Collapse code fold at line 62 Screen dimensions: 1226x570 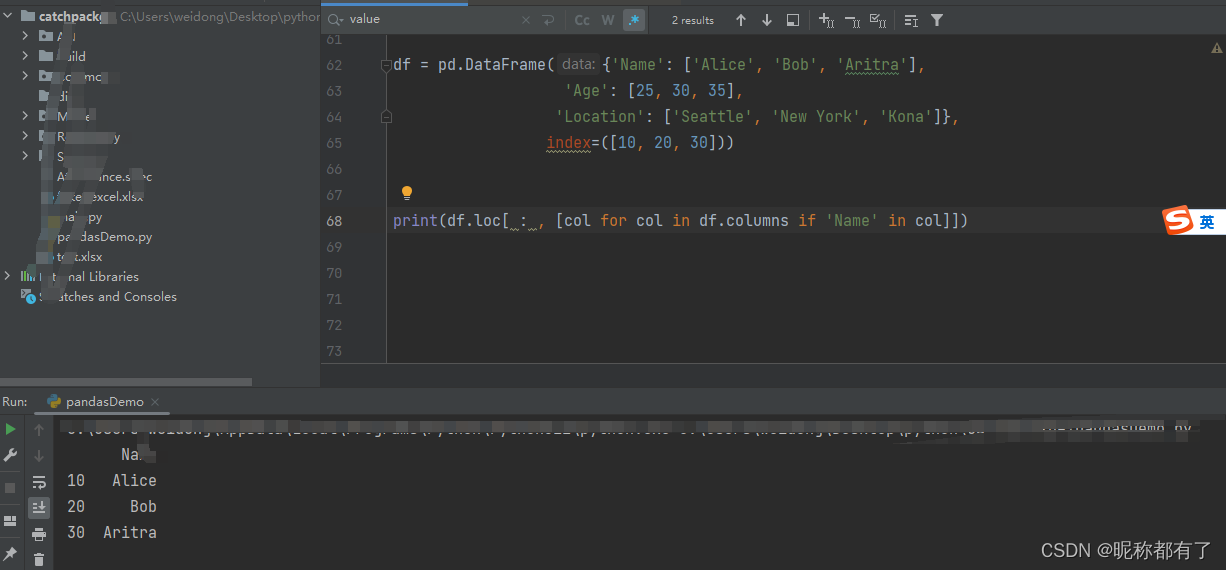tap(386, 65)
